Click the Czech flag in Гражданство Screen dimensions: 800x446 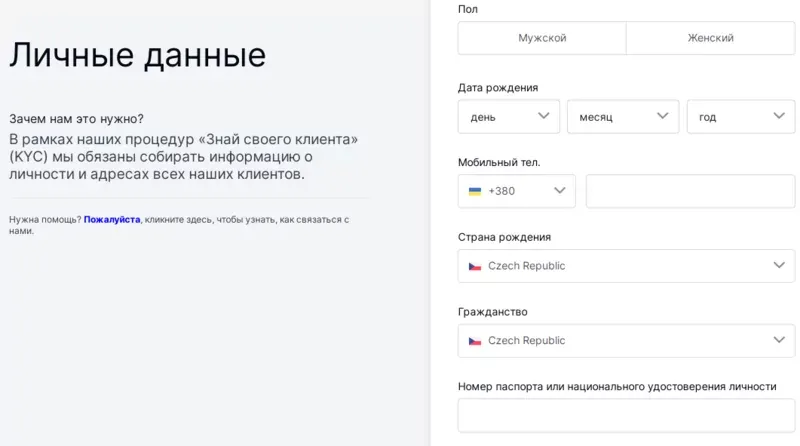(475, 341)
